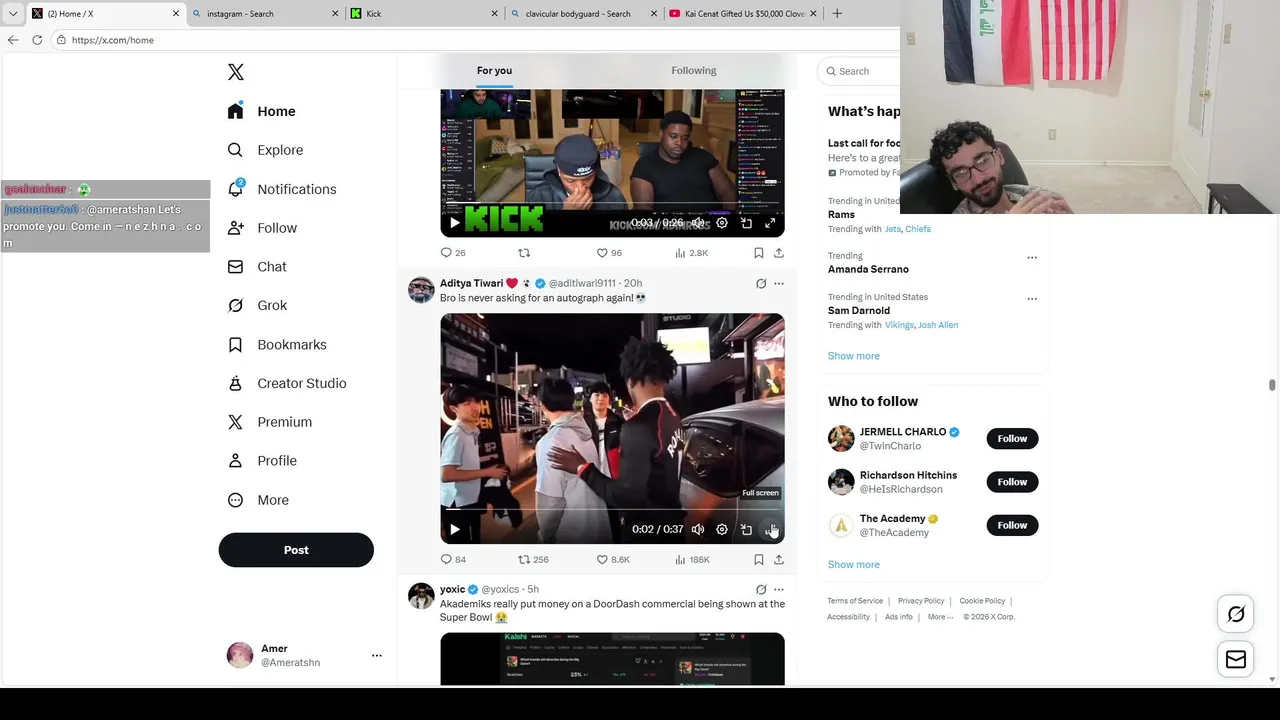Viewport: 1280px width, 720px height.
Task: Like the top post with 96 likes
Action: pyautogui.click(x=609, y=253)
